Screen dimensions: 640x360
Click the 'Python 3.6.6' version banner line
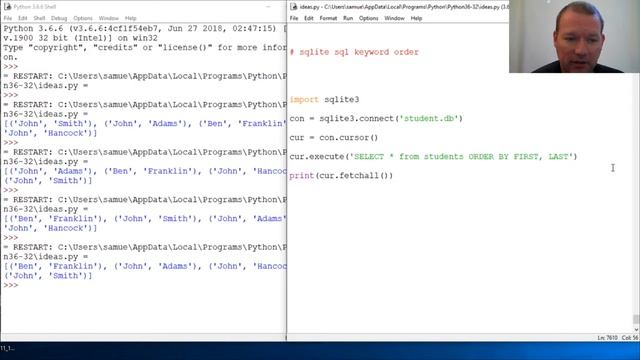[145, 29]
